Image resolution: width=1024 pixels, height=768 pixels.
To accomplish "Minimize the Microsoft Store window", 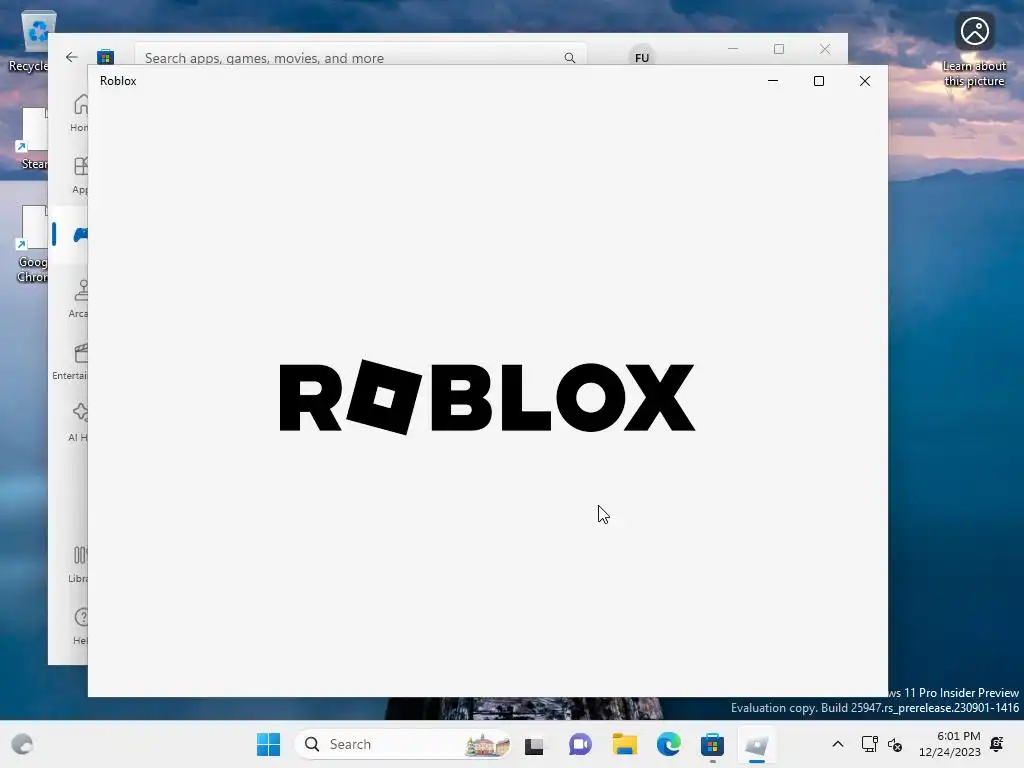I will point(733,49).
